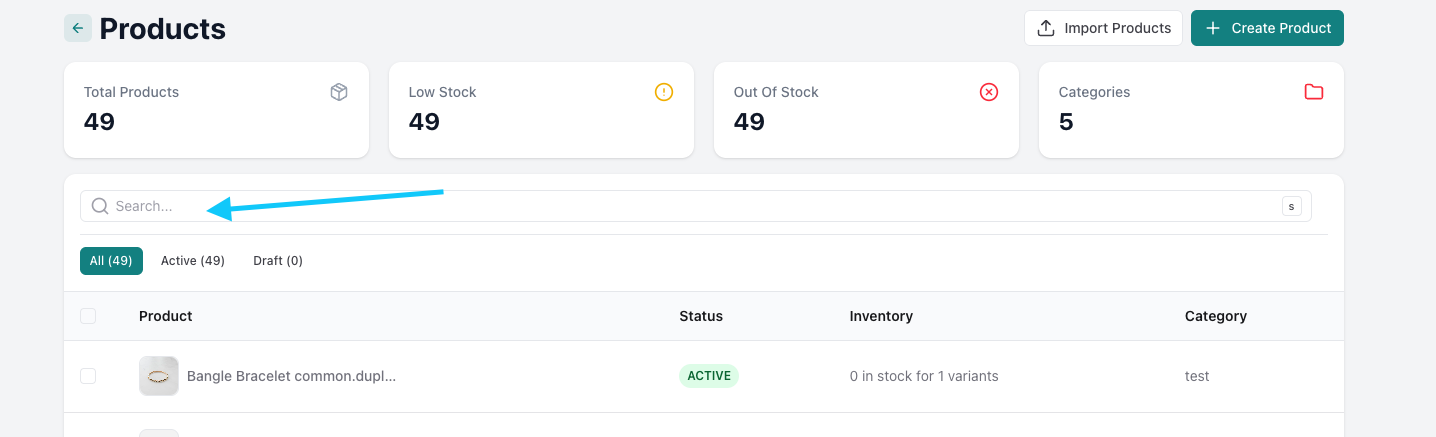Click the upload icon on Import Products

coord(1046,28)
